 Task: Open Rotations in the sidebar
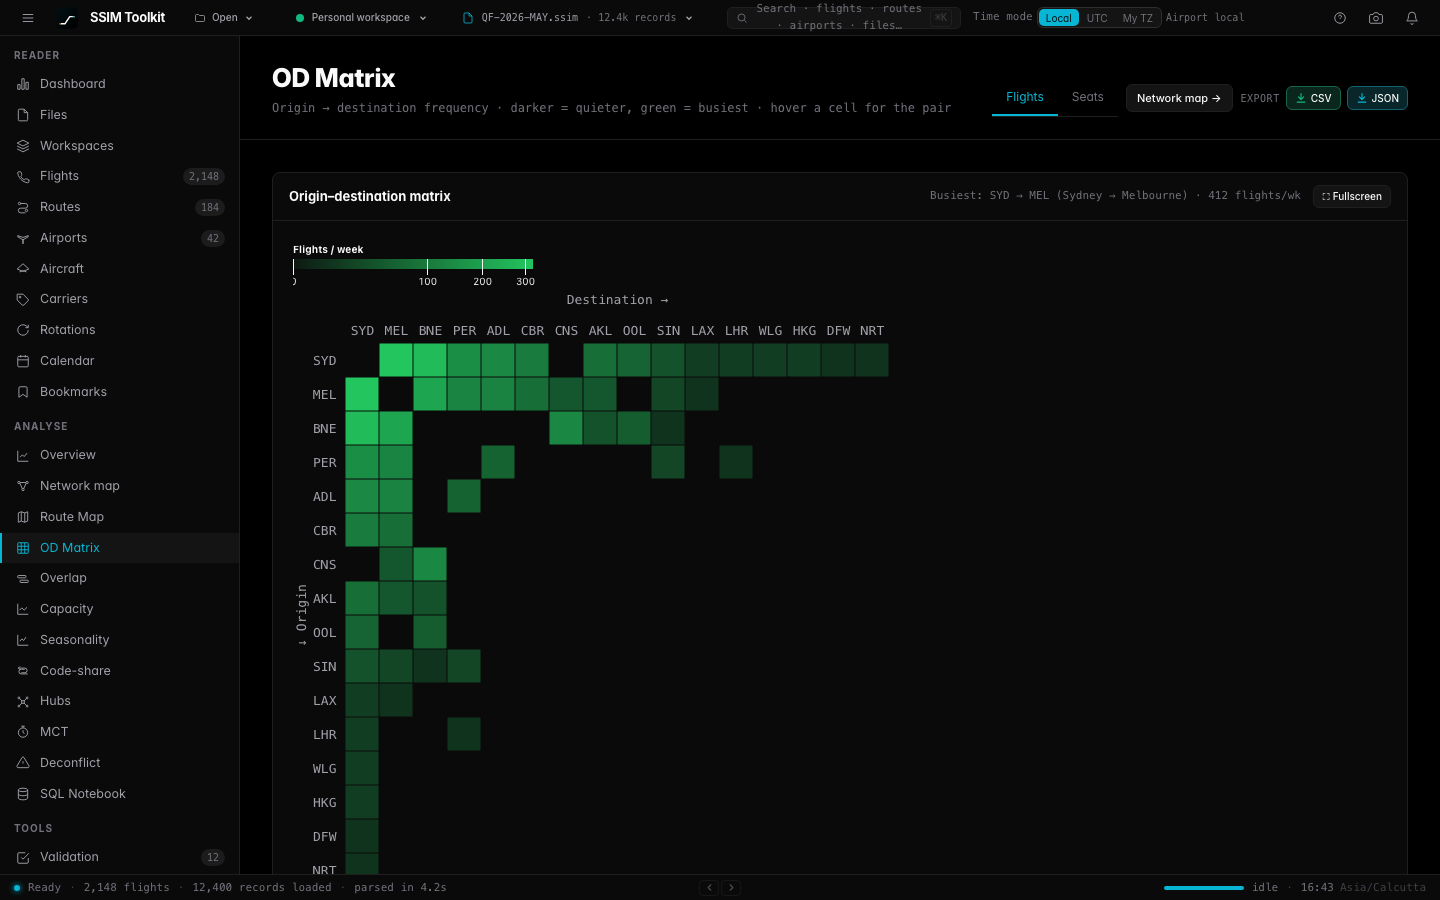click(119, 330)
